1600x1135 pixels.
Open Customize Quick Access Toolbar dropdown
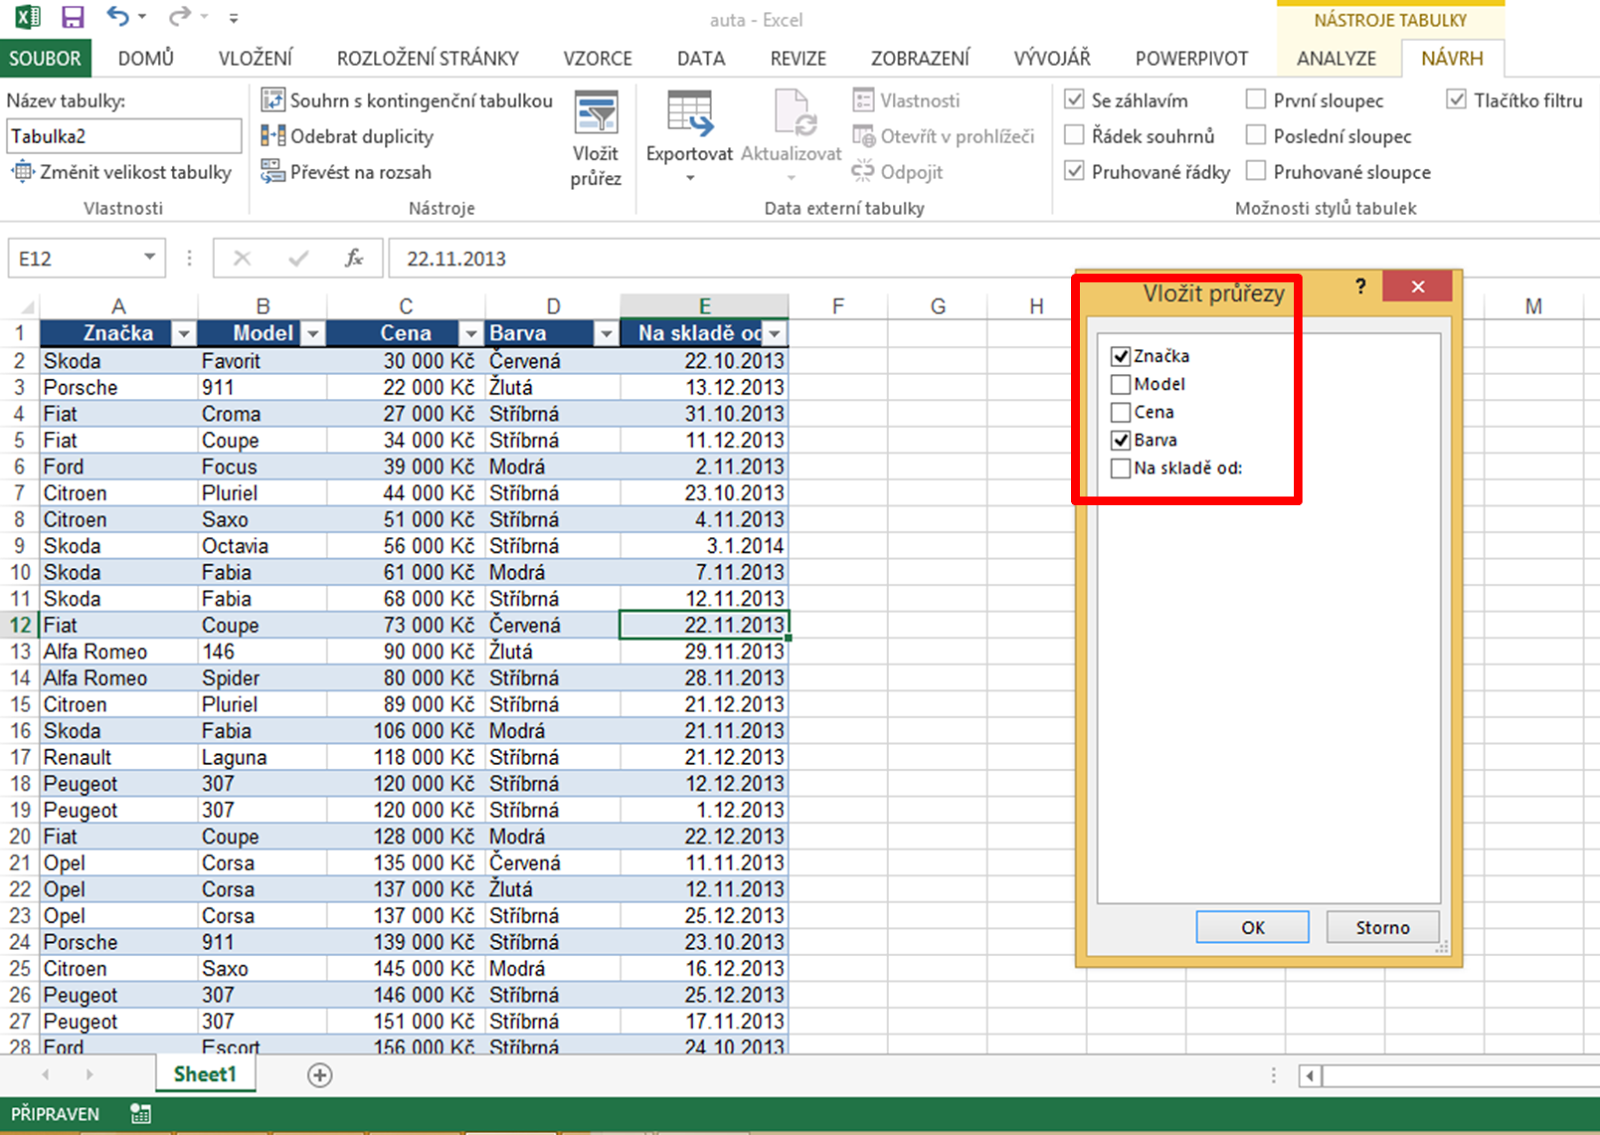click(x=233, y=18)
